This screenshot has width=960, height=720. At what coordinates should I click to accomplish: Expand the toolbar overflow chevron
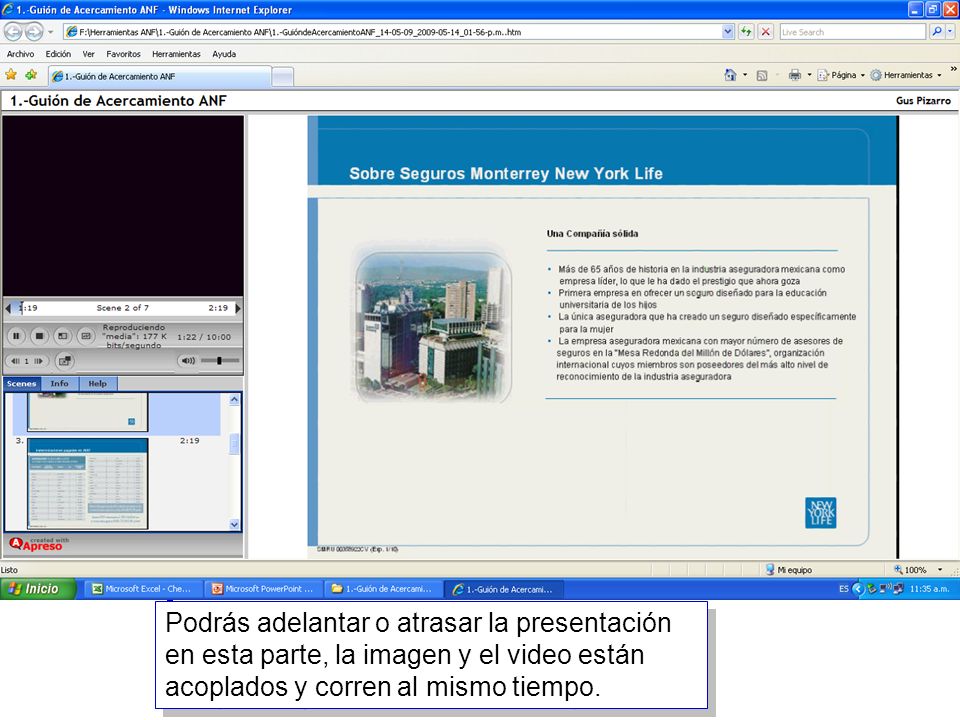(953, 69)
